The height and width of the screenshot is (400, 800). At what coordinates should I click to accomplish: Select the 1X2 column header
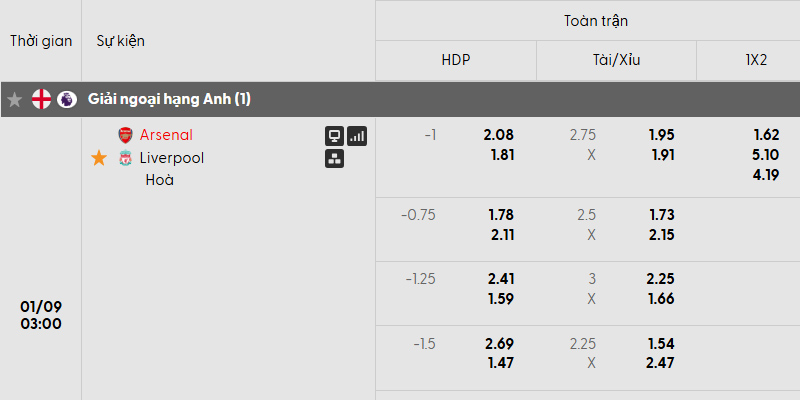[756, 60]
